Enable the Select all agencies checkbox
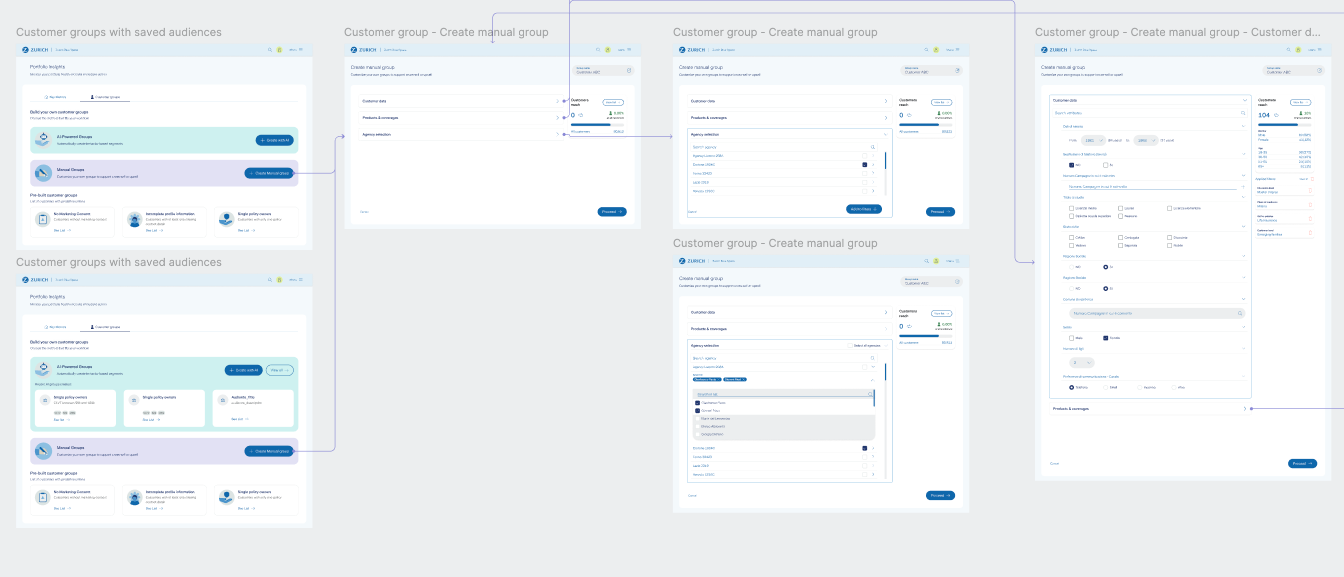This screenshot has height=577, width=1344. click(x=850, y=345)
